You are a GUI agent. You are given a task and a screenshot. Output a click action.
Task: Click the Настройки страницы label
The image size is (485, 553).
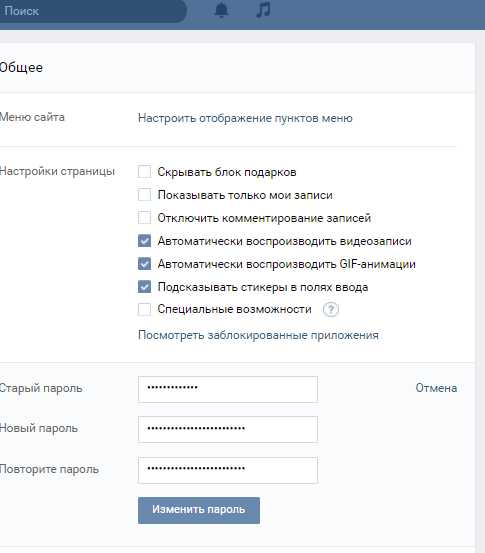click(57, 171)
